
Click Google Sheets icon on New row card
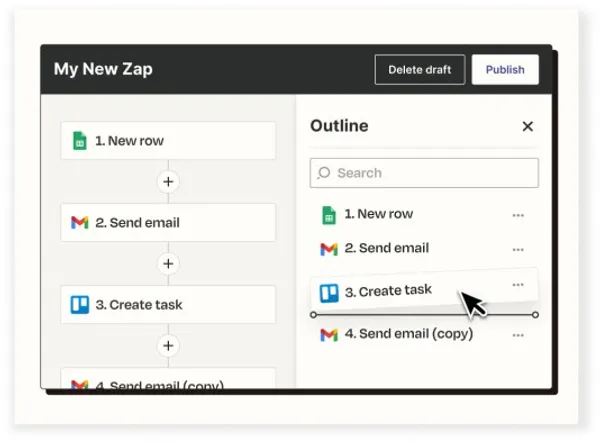pos(80,140)
